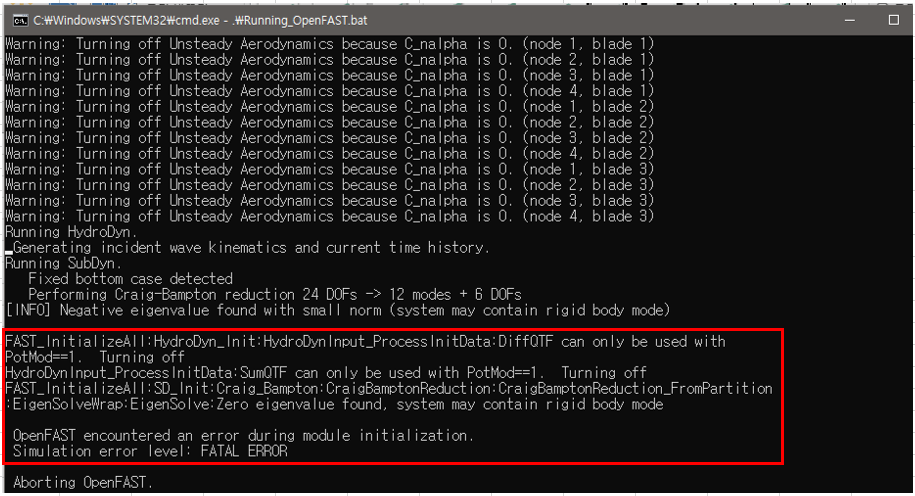The width and height of the screenshot is (915, 496).
Task: Click 'FAST_InitializeAll:SD_Init:Craig_Bampton' line
Action: [389, 389]
